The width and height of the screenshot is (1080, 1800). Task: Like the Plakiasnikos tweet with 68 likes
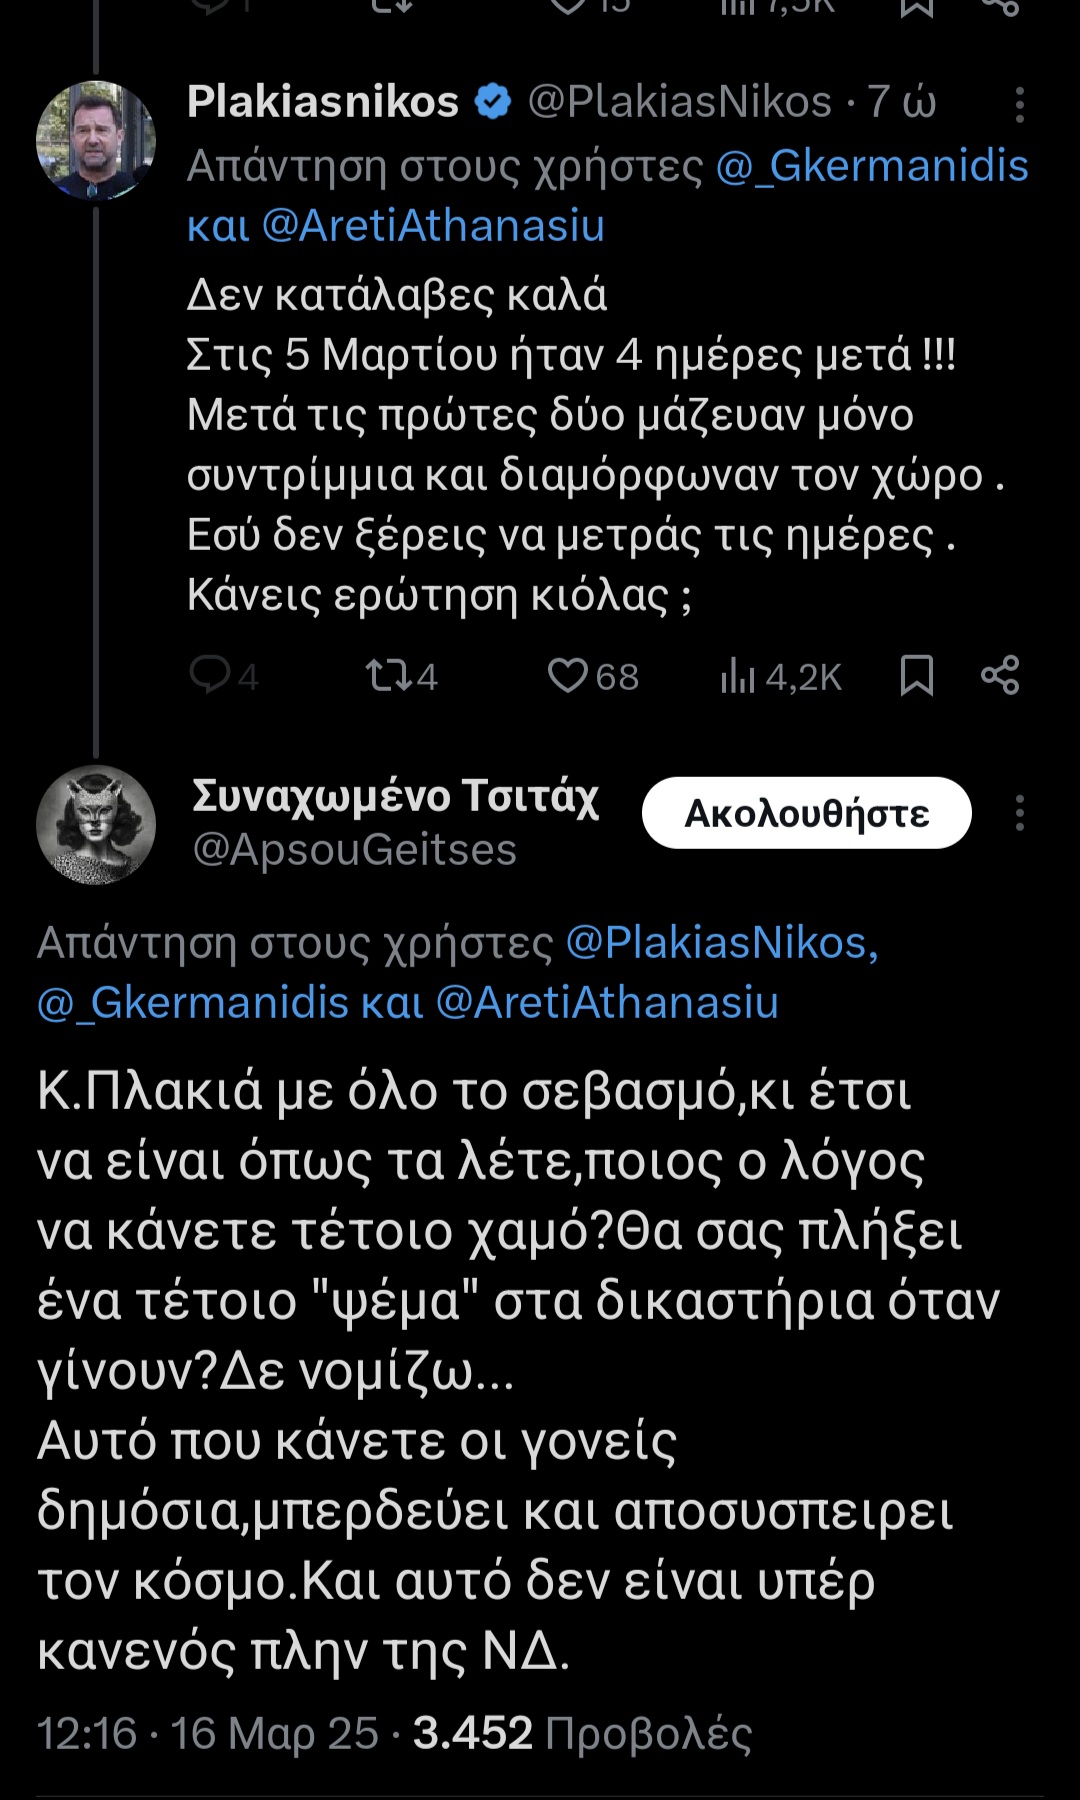click(567, 676)
